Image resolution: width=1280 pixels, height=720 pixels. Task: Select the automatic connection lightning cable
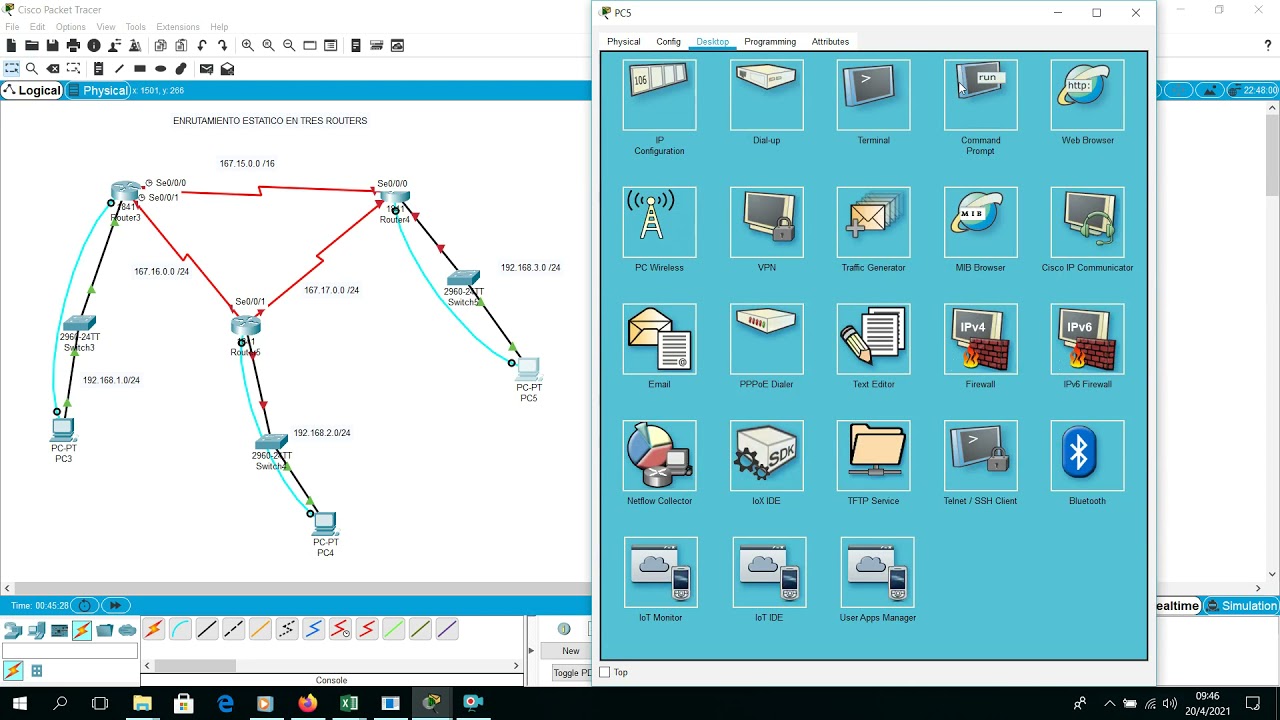coord(153,629)
